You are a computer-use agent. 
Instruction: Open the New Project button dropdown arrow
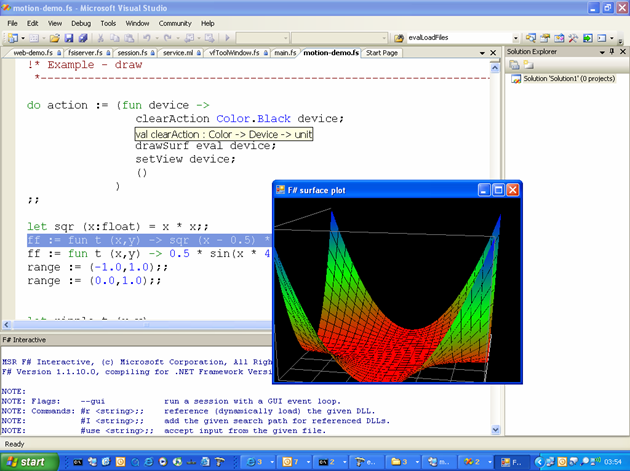(23, 38)
